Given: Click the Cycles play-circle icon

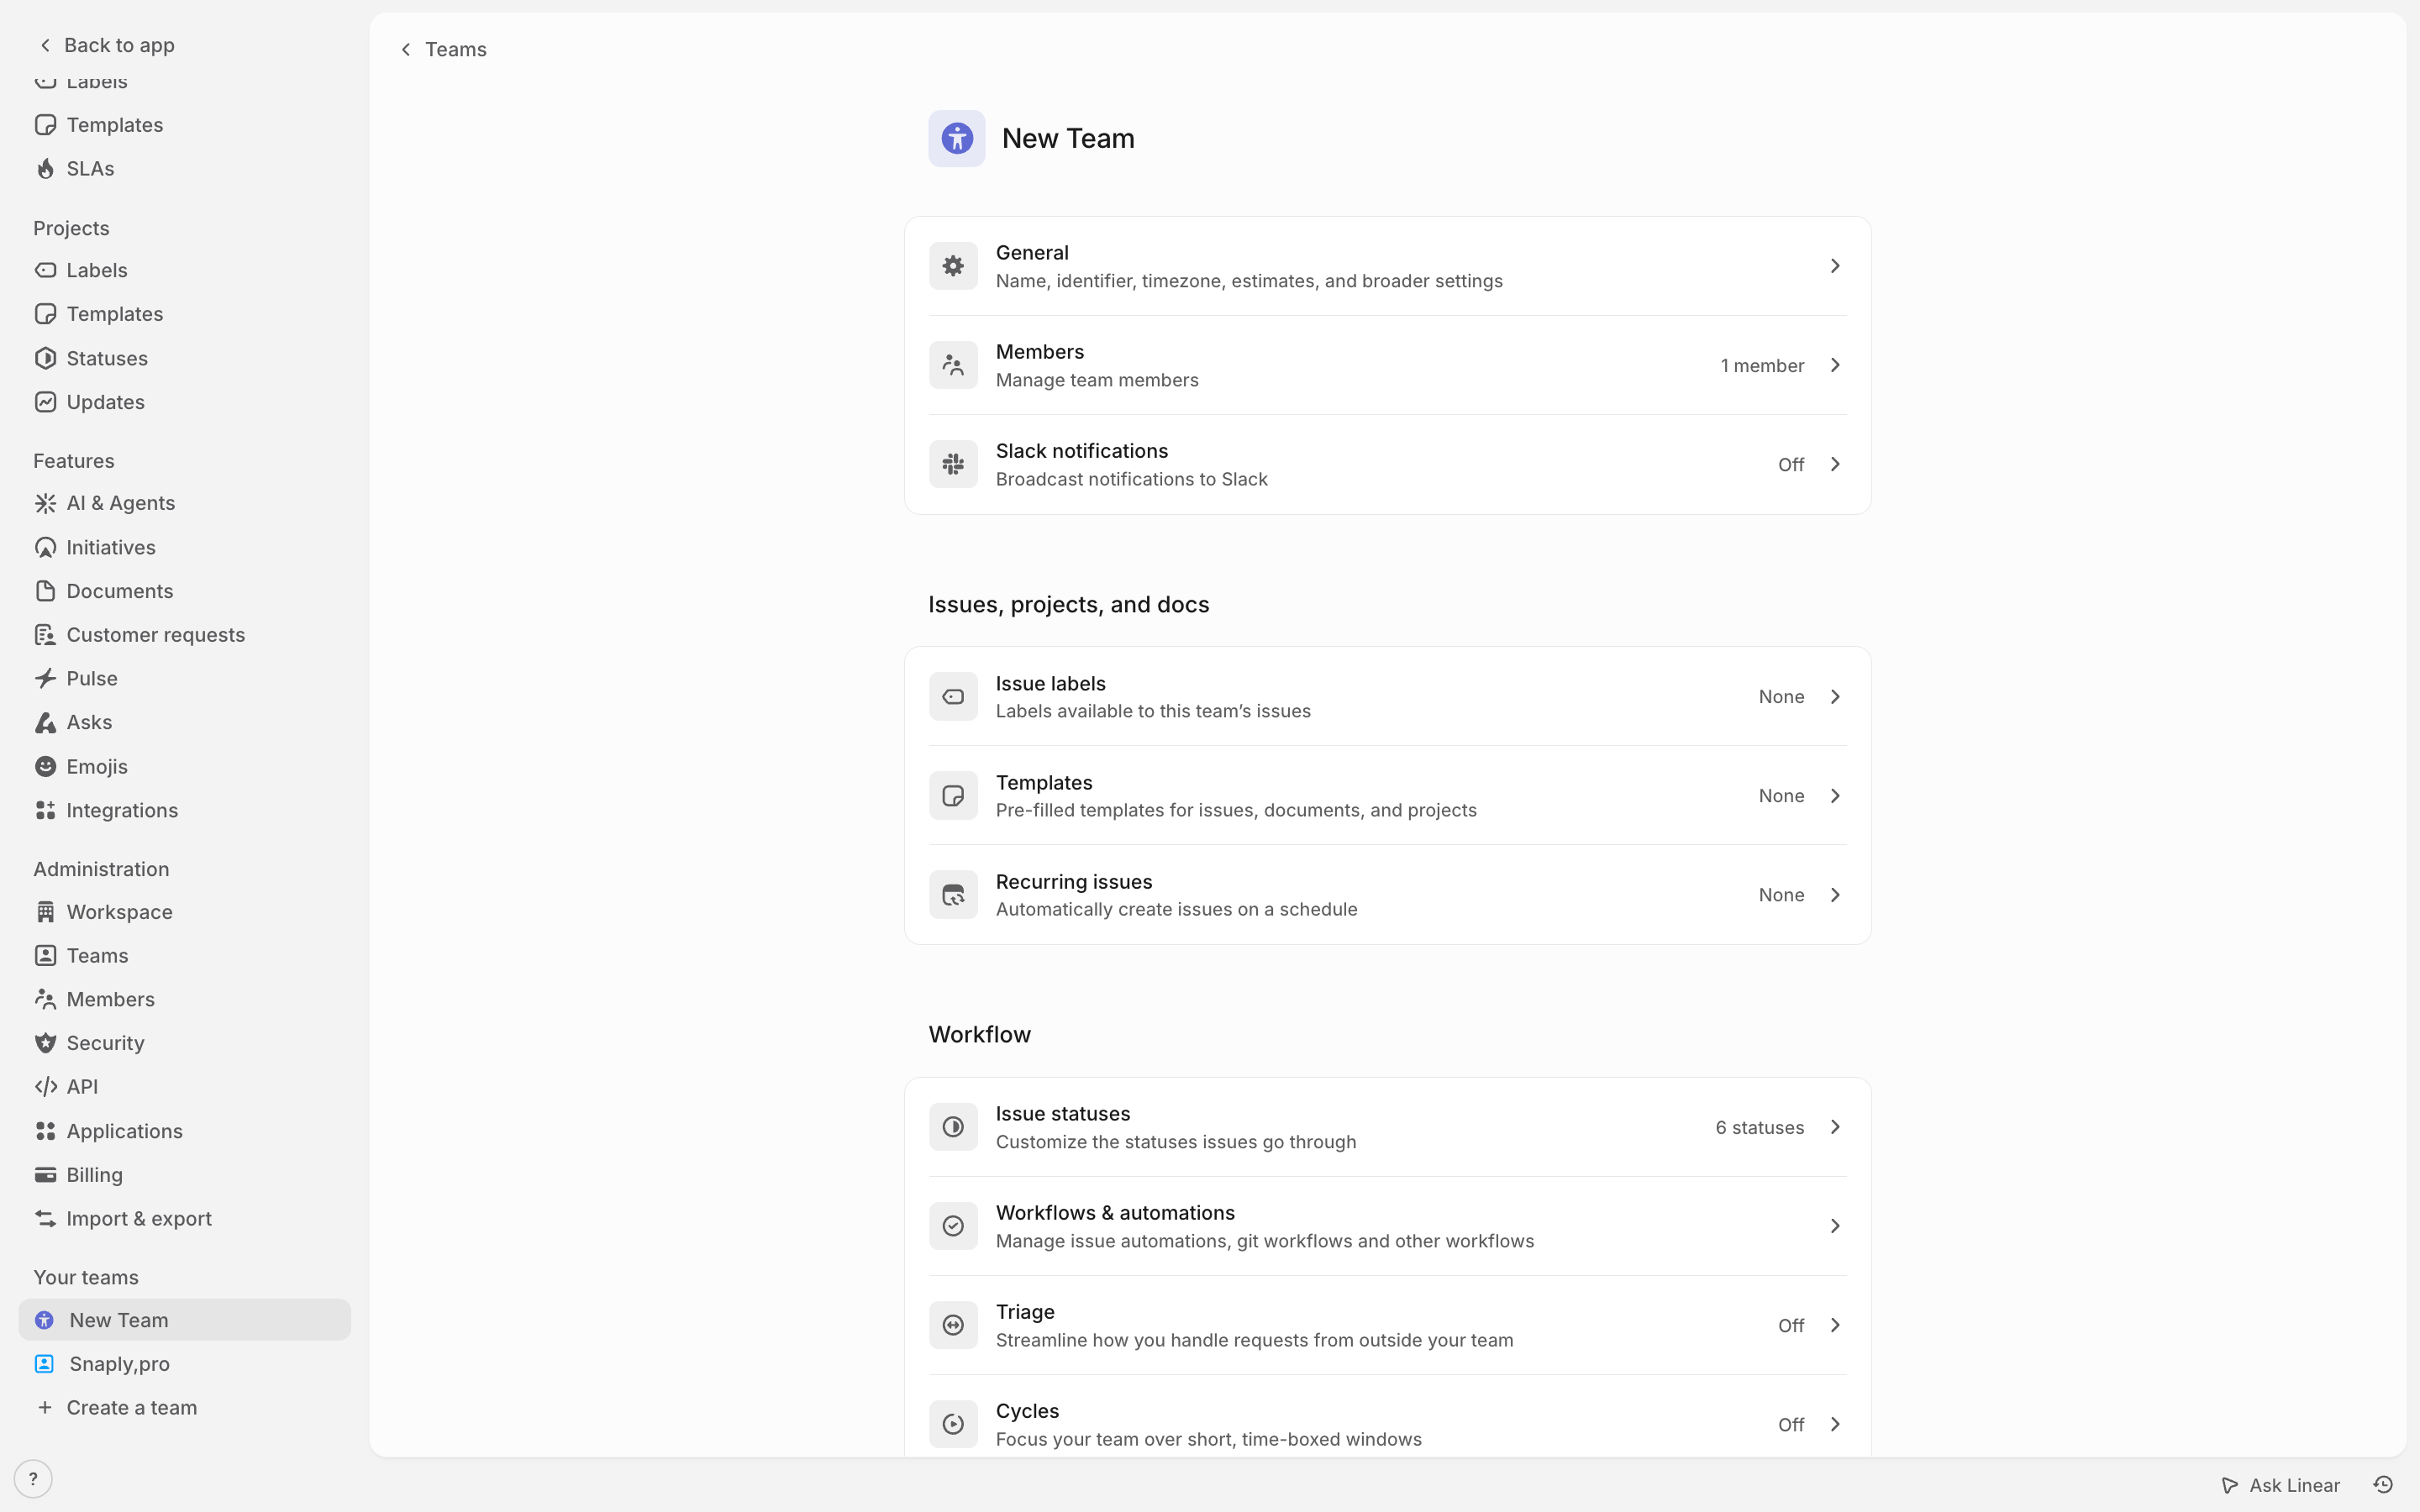Looking at the screenshot, I should click(x=953, y=1424).
